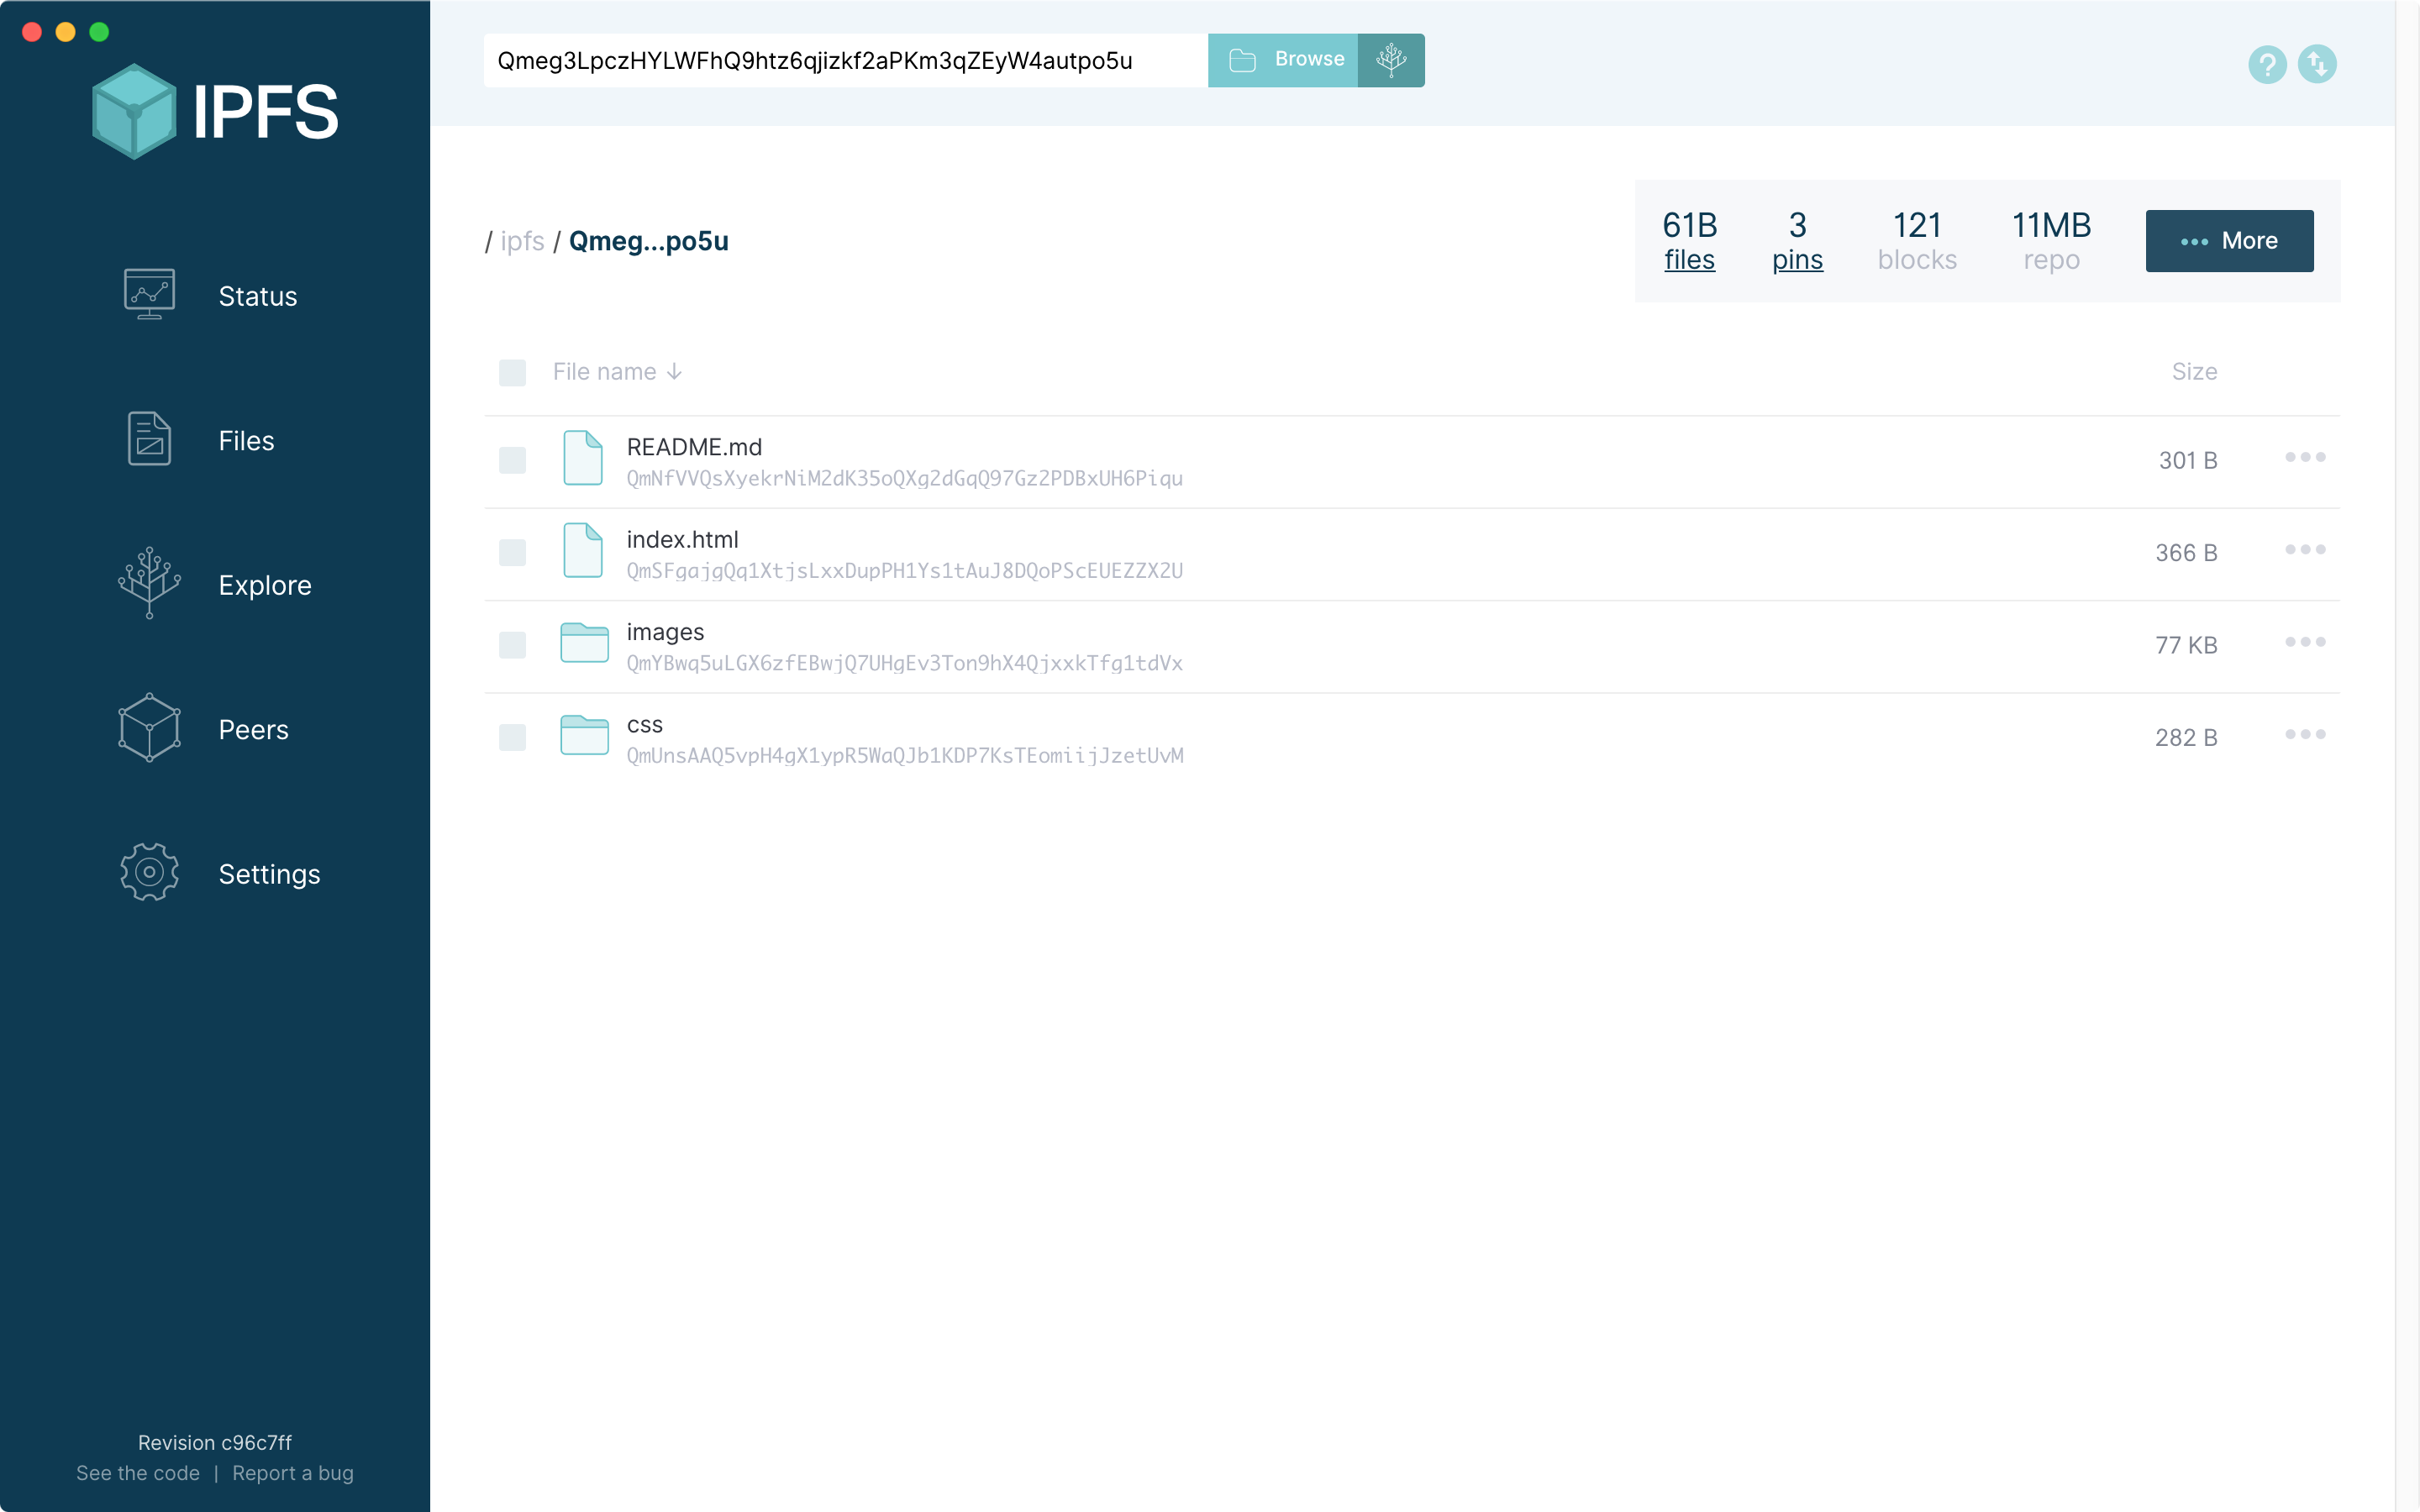Expand options for index.html file
The width and height of the screenshot is (2420, 1512).
click(2305, 550)
